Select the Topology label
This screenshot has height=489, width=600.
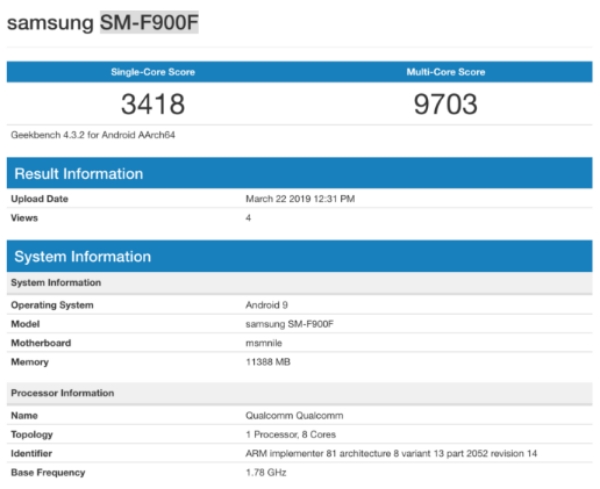click(32, 435)
